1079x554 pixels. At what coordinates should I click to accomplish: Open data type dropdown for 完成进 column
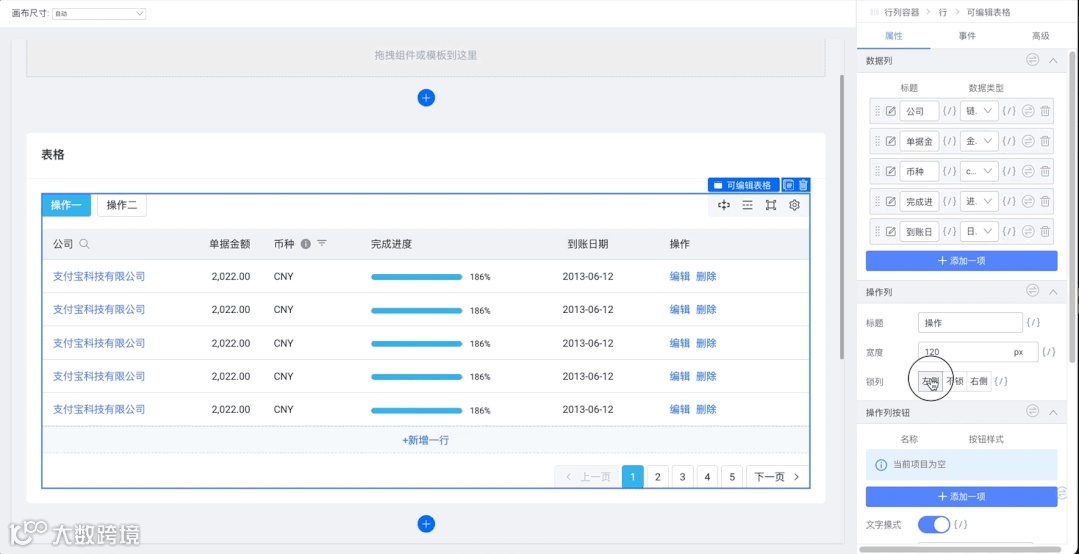[979, 202]
